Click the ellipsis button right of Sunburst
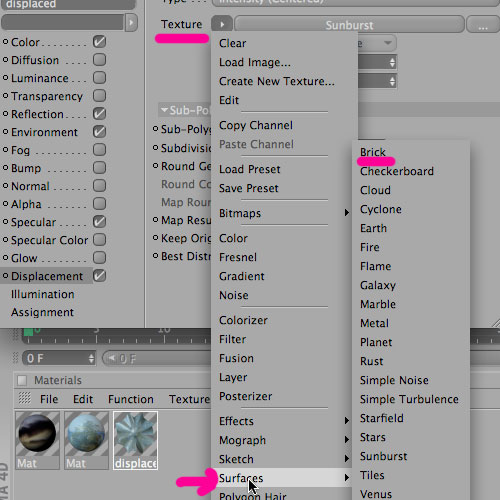This screenshot has width=500, height=500. tap(483, 25)
